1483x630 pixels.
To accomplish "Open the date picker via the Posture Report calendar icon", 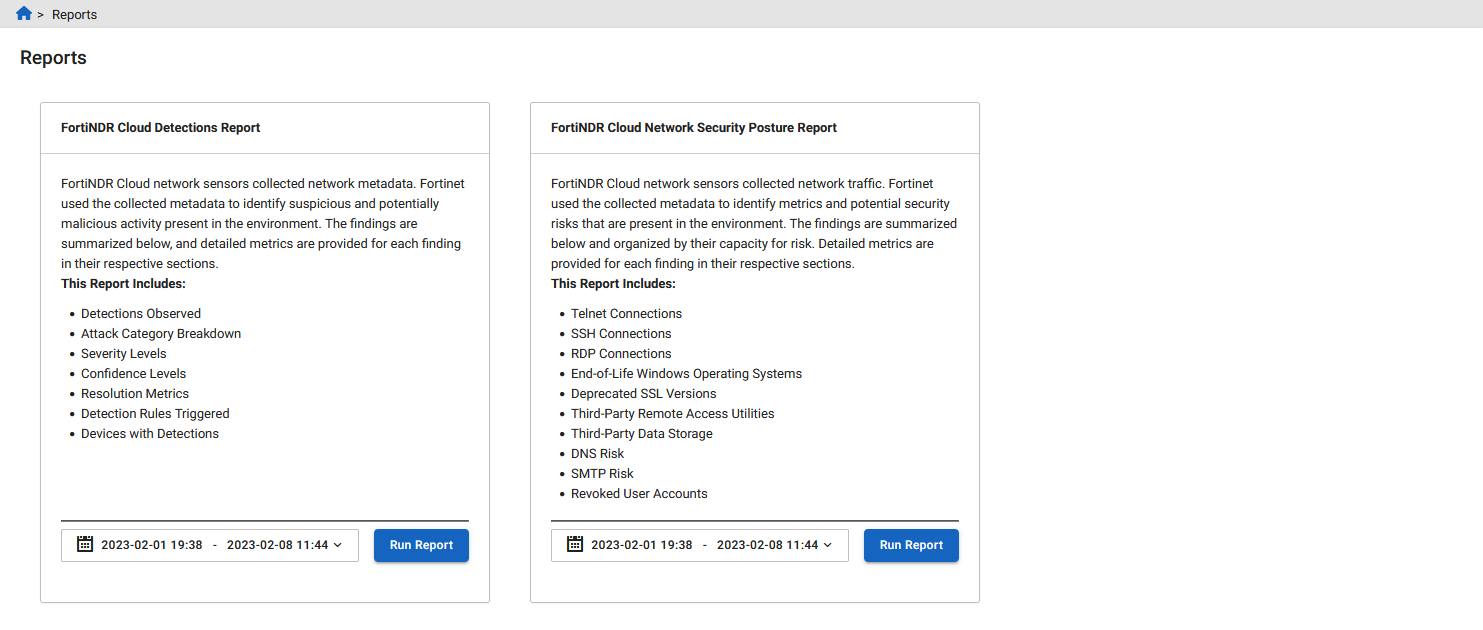I will click(575, 544).
